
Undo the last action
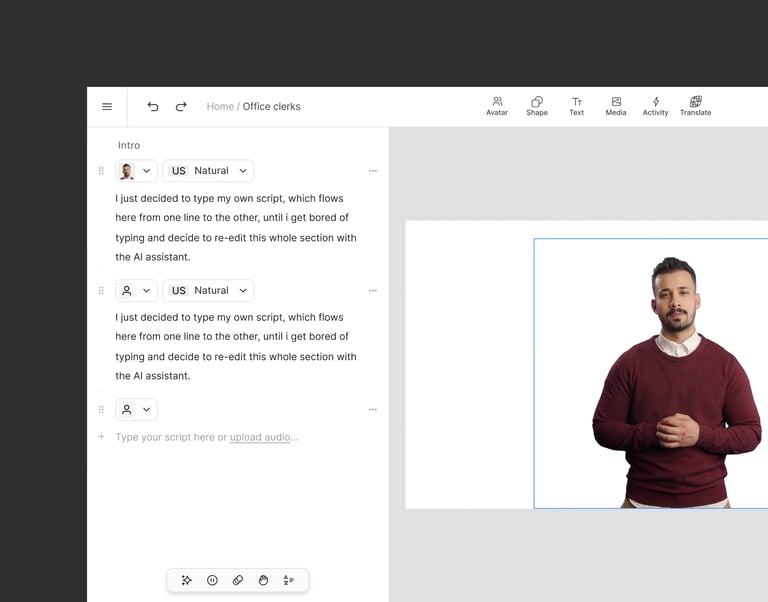pyautogui.click(x=153, y=107)
